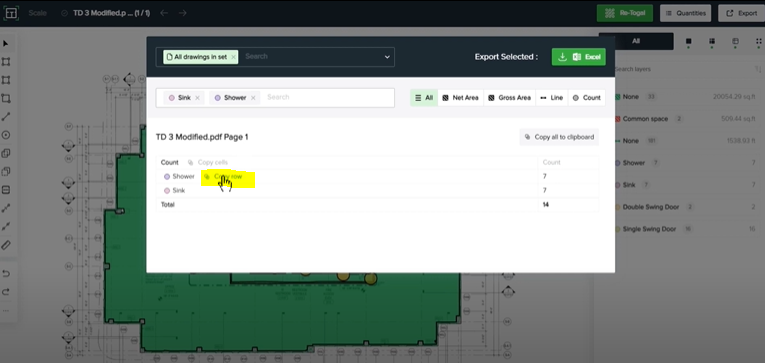765x363 pixels.
Task: Select the None layer with 20054.29 sq.ft
Action: (x=685, y=97)
